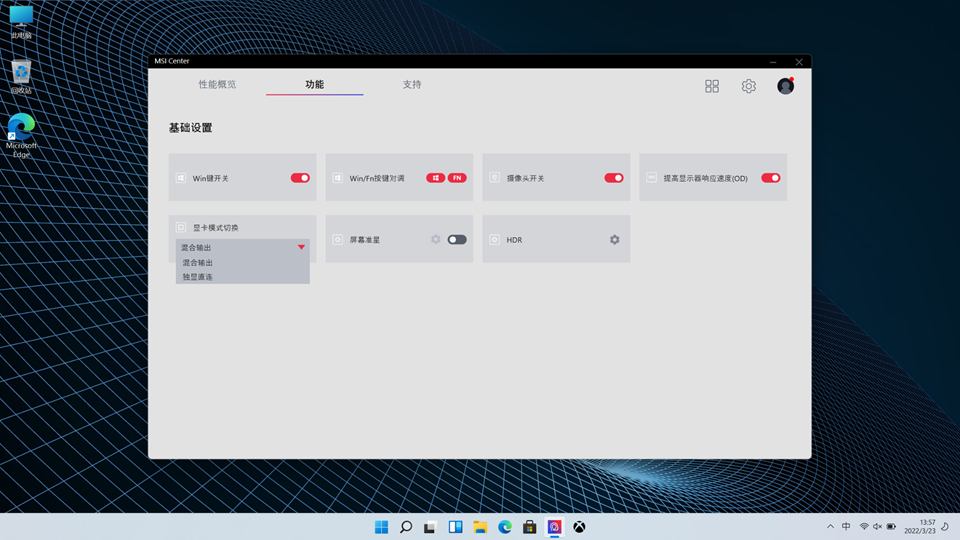The width and height of the screenshot is (960, 540).
Task: Toggle the 摄像头开关 webcam switch
Action: coord(613,178)
